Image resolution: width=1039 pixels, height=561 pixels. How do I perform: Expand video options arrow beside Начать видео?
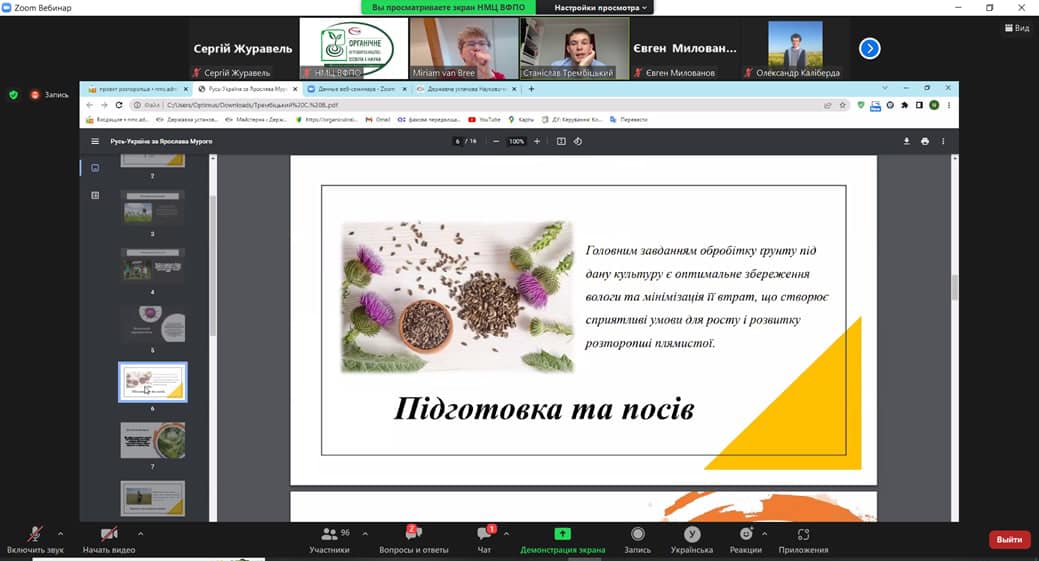click(x=140, y=533)
